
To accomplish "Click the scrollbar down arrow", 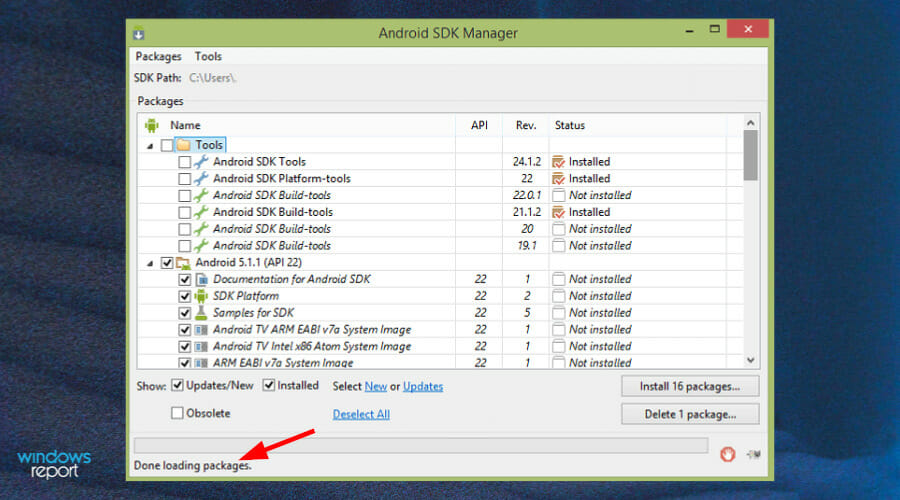I will (x=750, y=360).
